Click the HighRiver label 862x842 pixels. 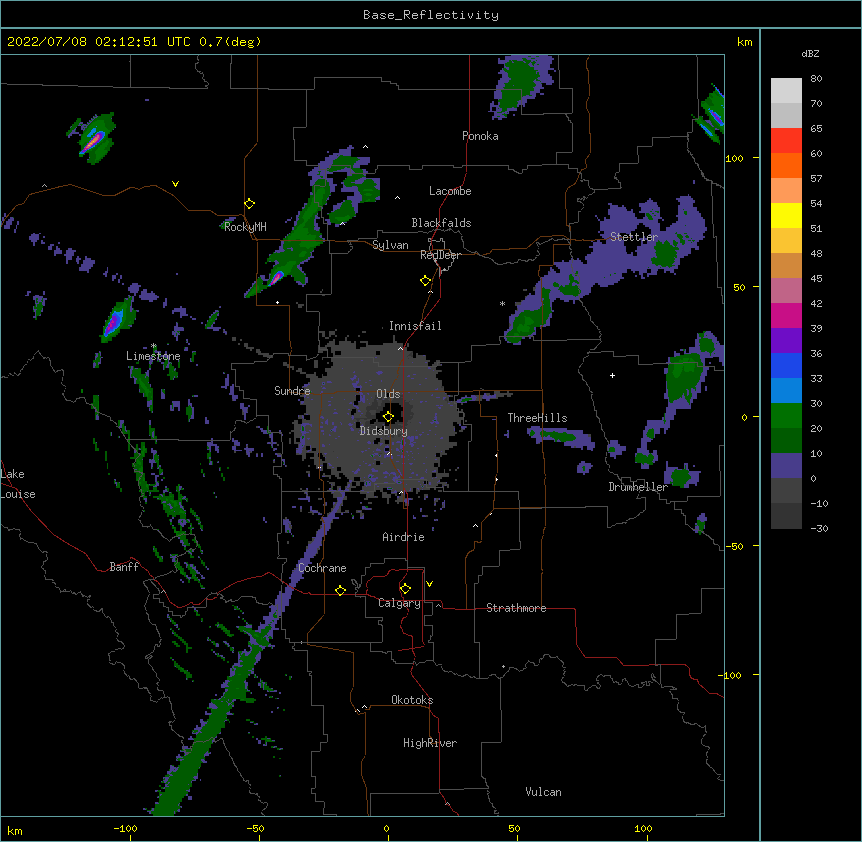[430, 743]
